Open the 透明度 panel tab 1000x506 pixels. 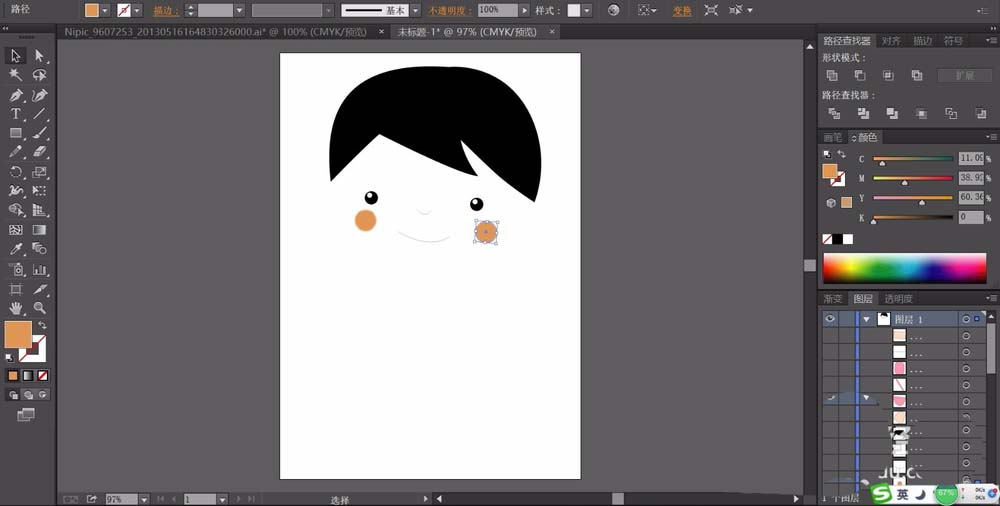point(898,298)
